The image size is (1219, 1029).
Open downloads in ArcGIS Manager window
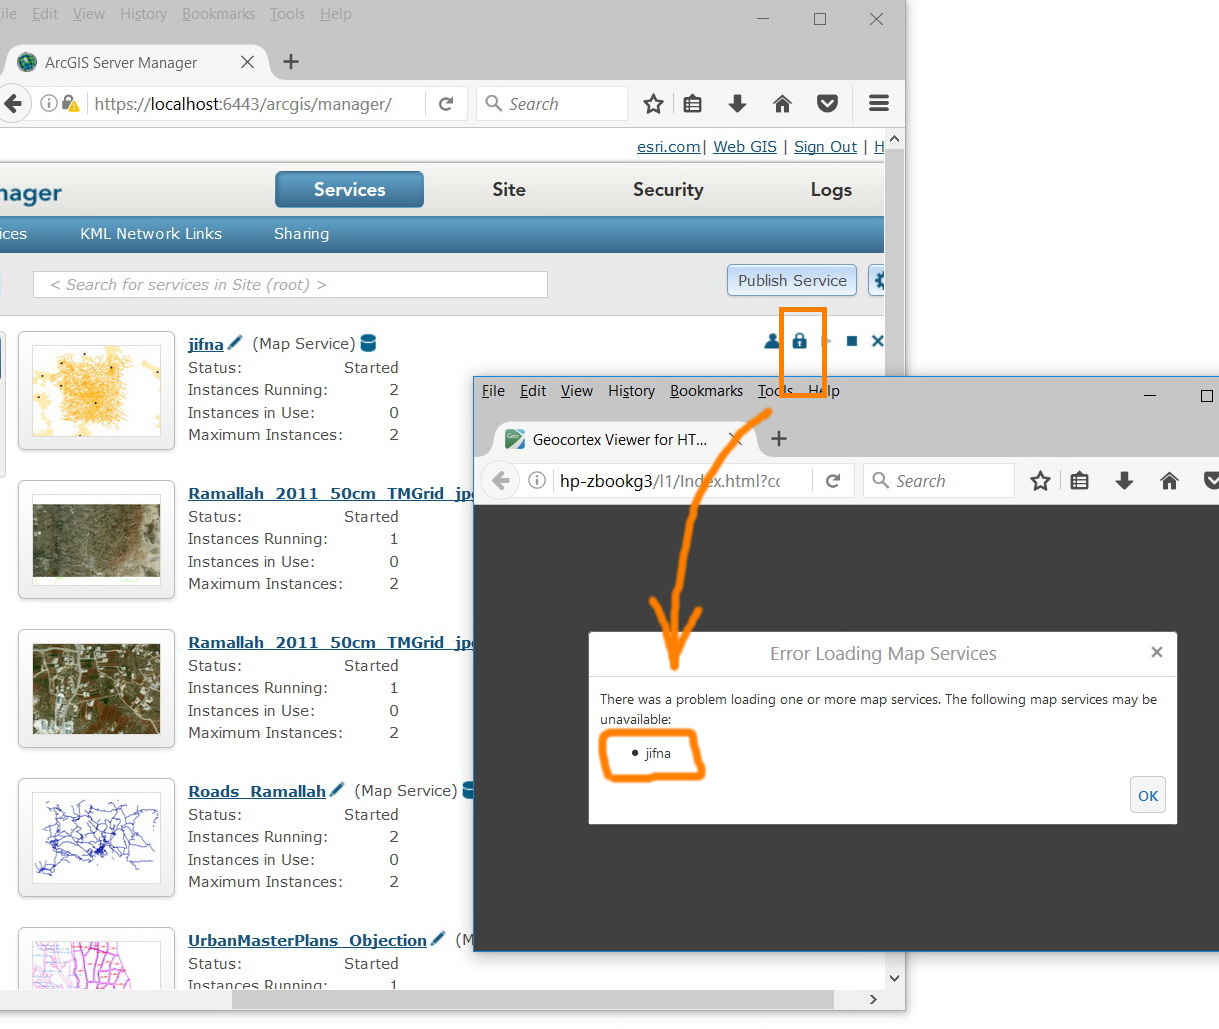coord(737,103)
